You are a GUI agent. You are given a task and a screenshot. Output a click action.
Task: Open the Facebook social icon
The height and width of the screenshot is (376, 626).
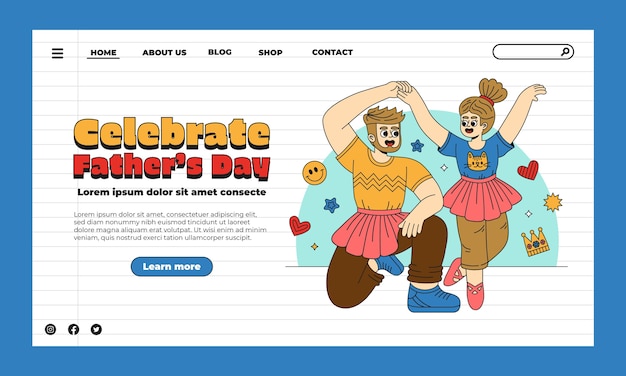73,329
